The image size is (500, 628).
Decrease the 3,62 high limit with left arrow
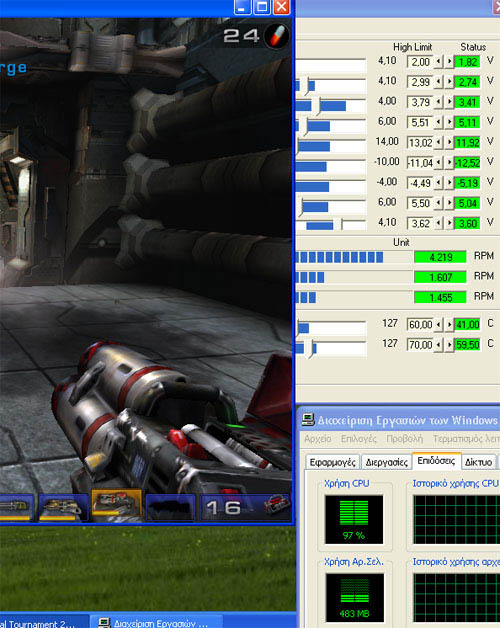tap(439, 223)
